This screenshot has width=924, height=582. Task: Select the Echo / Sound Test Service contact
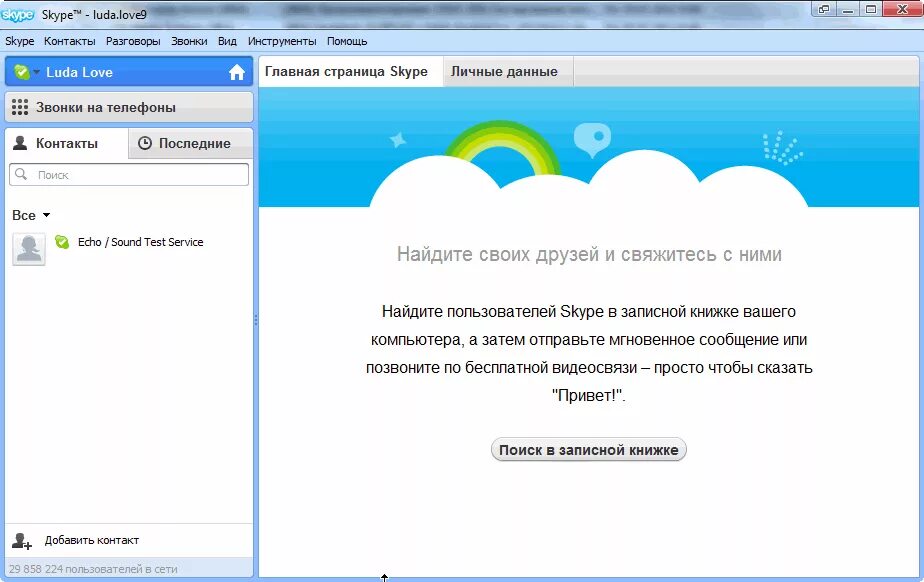129,249
